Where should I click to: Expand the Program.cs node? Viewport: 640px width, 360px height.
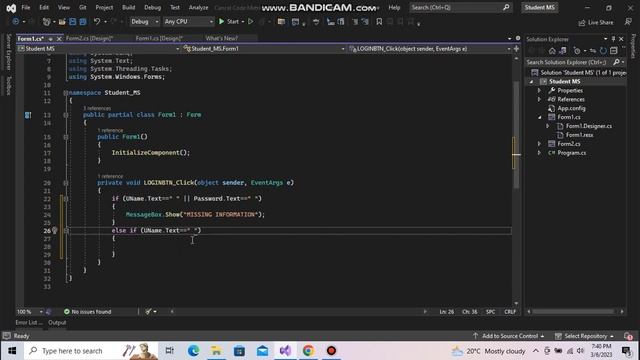click(x=539, y=153)
